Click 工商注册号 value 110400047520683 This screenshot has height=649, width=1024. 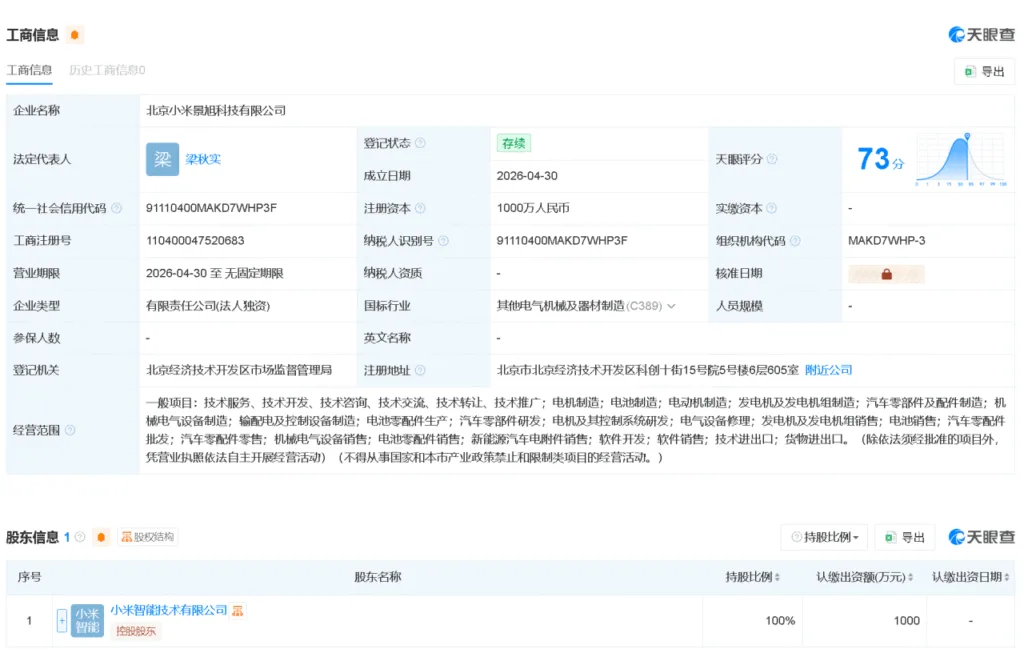tap(195, 240)
